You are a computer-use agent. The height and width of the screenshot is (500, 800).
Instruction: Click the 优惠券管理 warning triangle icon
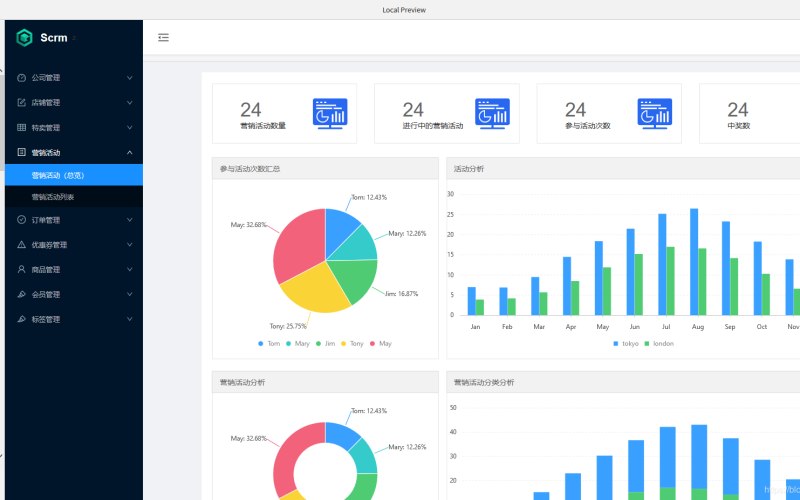tap(21, 244)
